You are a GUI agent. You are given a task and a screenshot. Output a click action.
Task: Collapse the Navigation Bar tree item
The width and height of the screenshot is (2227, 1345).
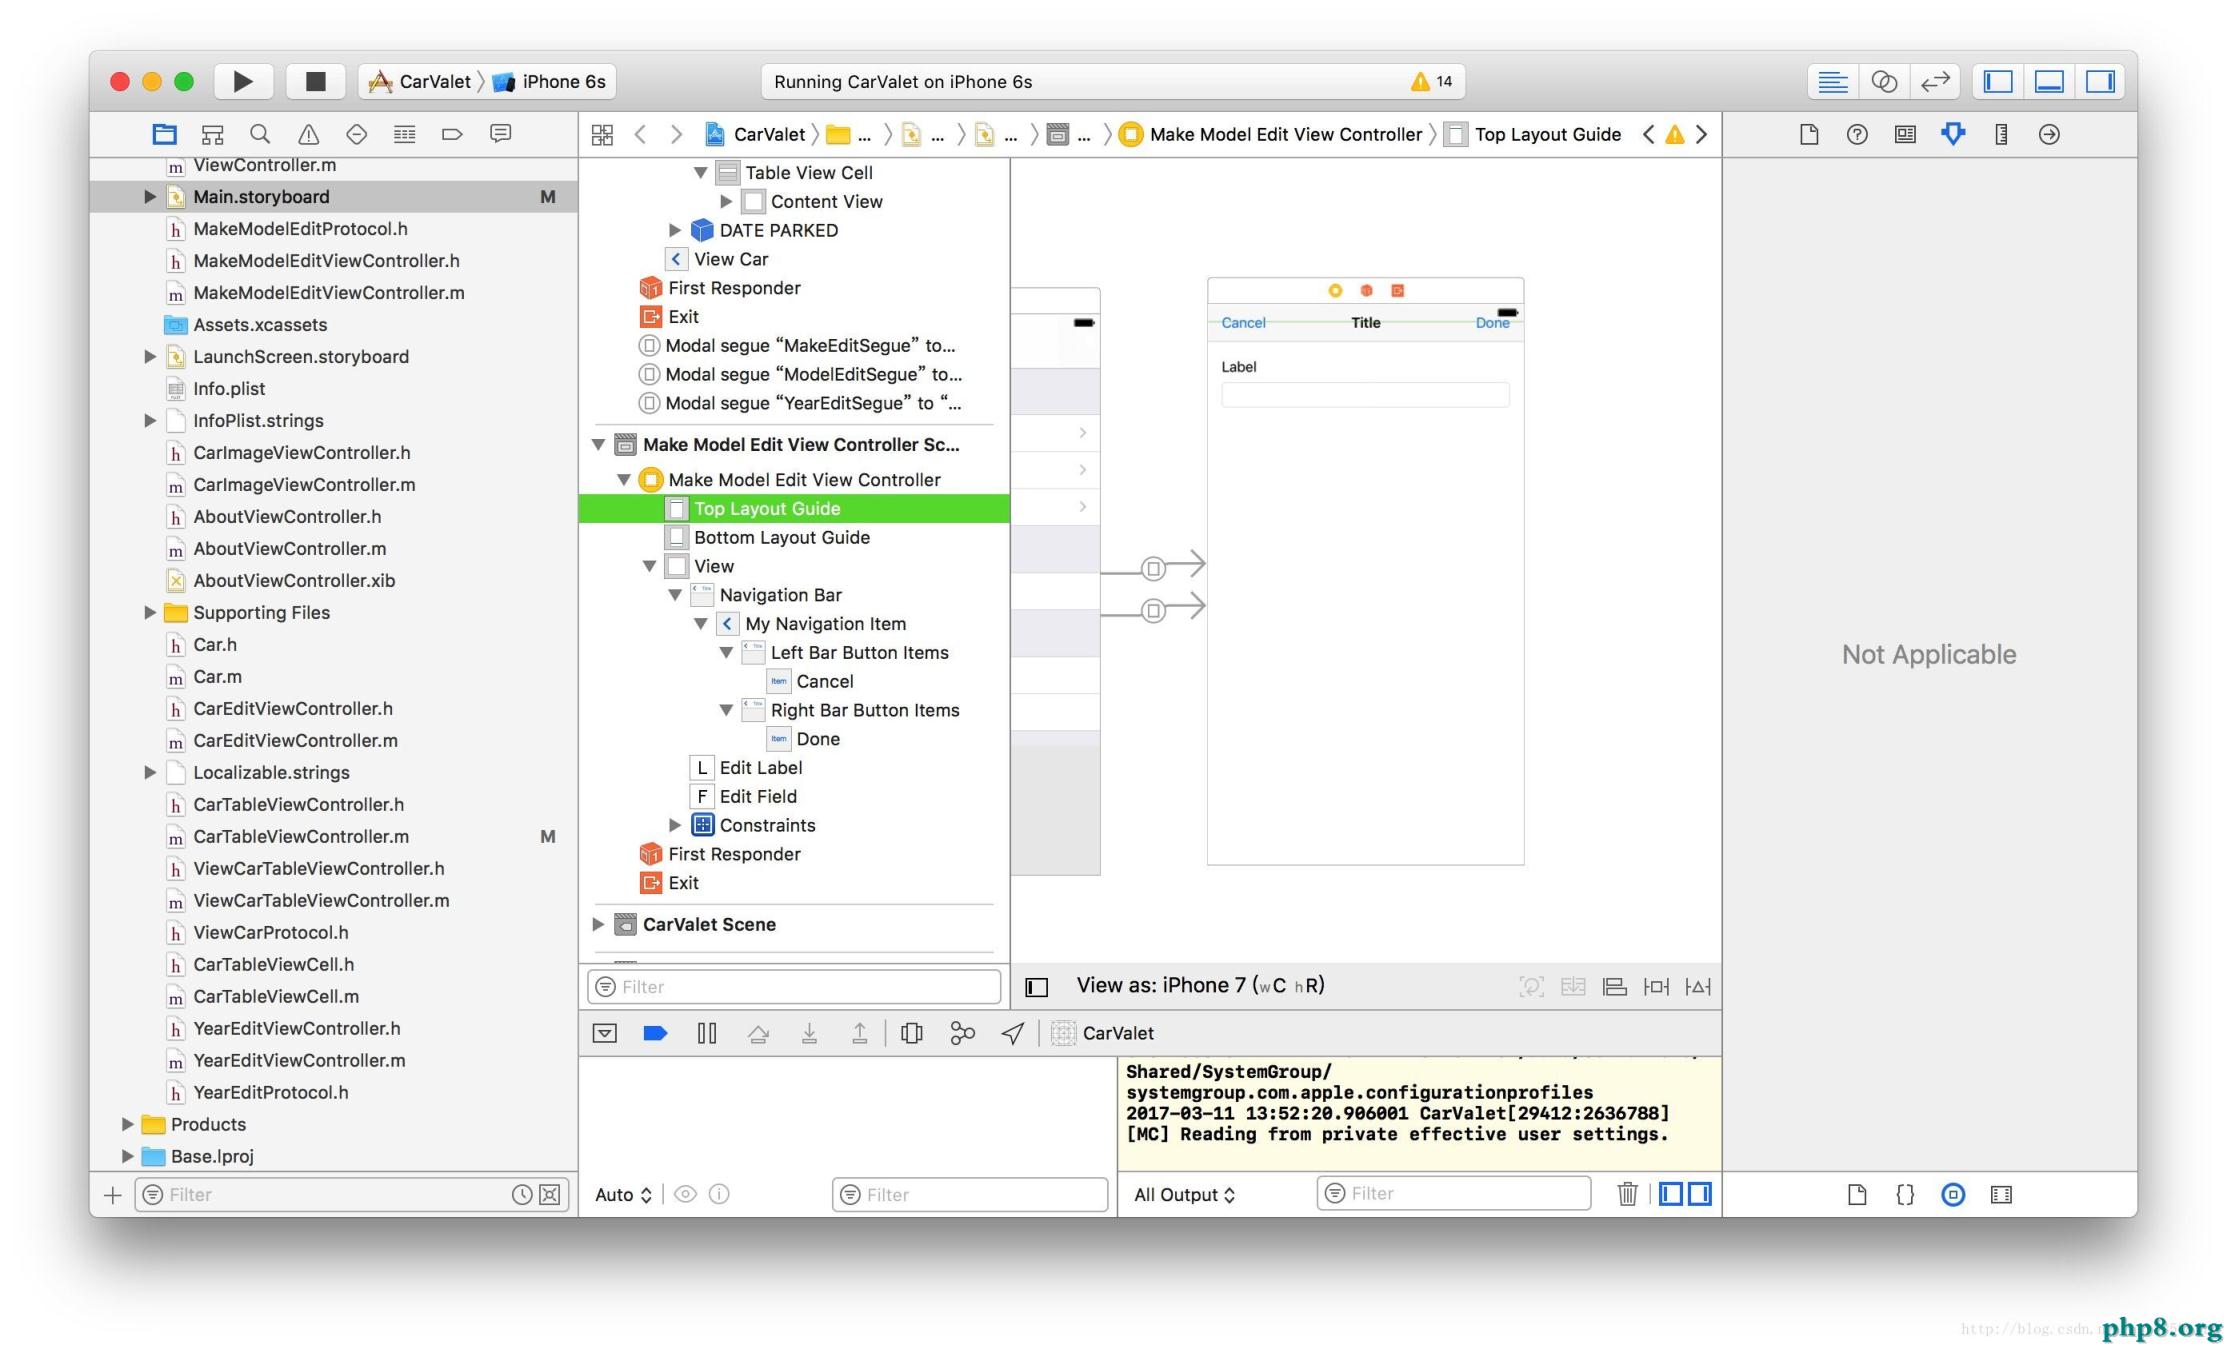pyautogui.click(x=675, y=595)
